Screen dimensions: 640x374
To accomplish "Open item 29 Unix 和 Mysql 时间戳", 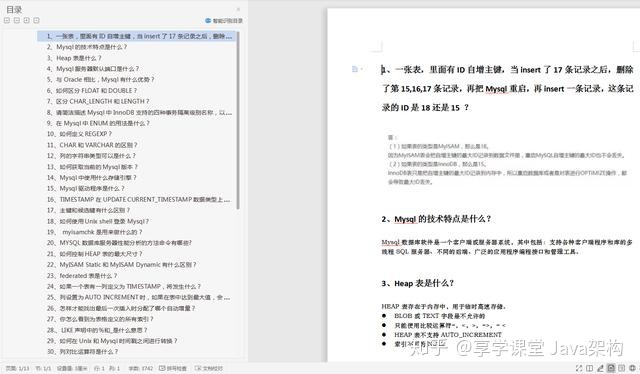I will pos(112,341).
